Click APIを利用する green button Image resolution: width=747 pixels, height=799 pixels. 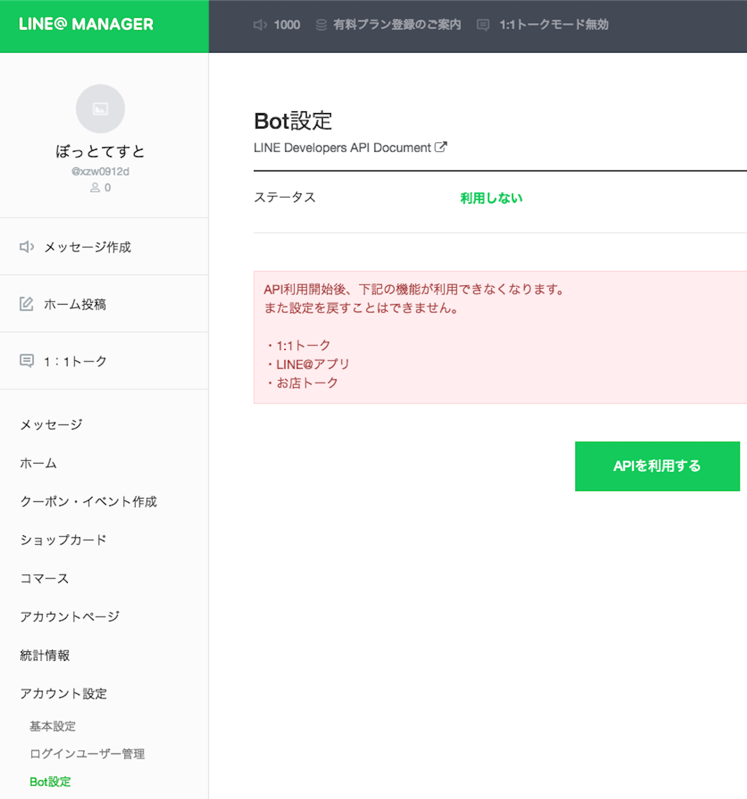[x=657, y=466]
